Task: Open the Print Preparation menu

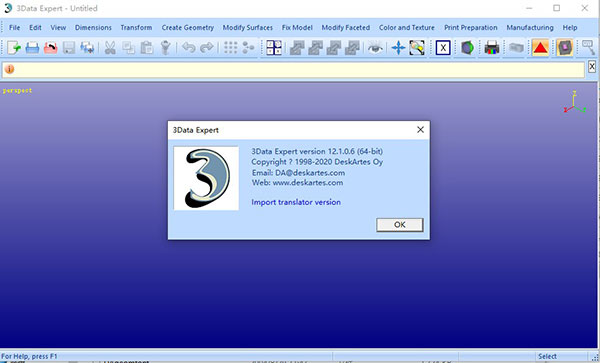Action: (x=471, y=28)
